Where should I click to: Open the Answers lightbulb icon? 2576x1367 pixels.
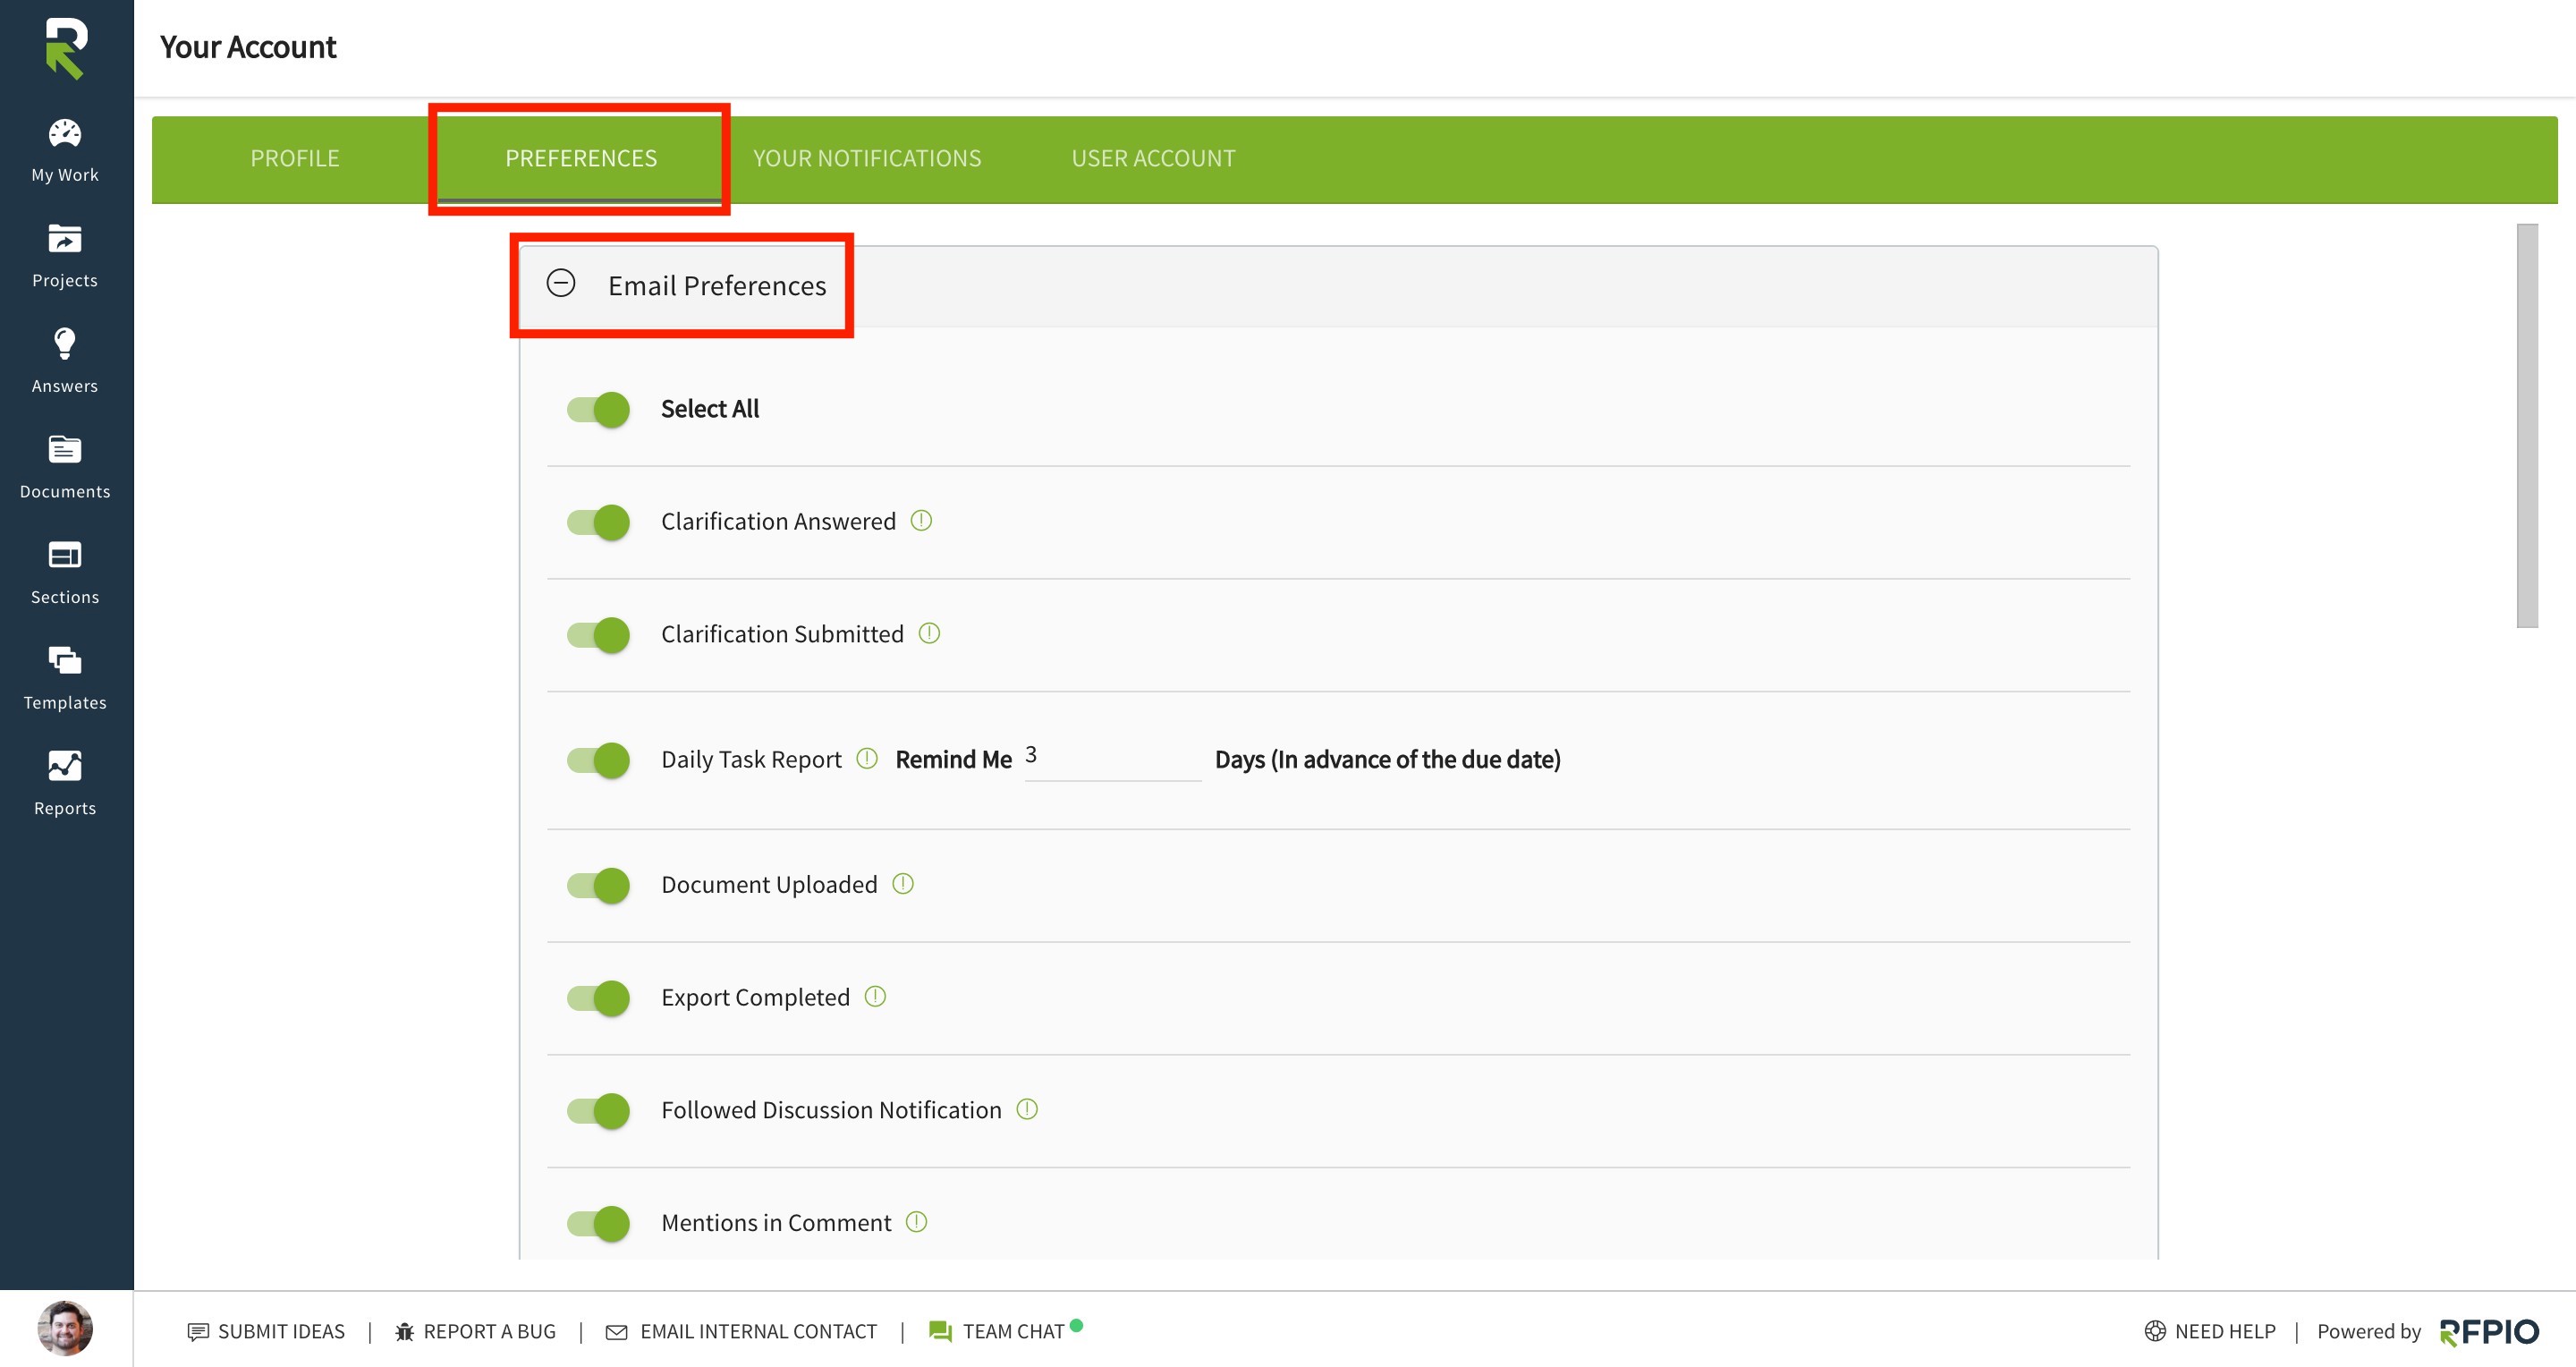coord(65,344)
